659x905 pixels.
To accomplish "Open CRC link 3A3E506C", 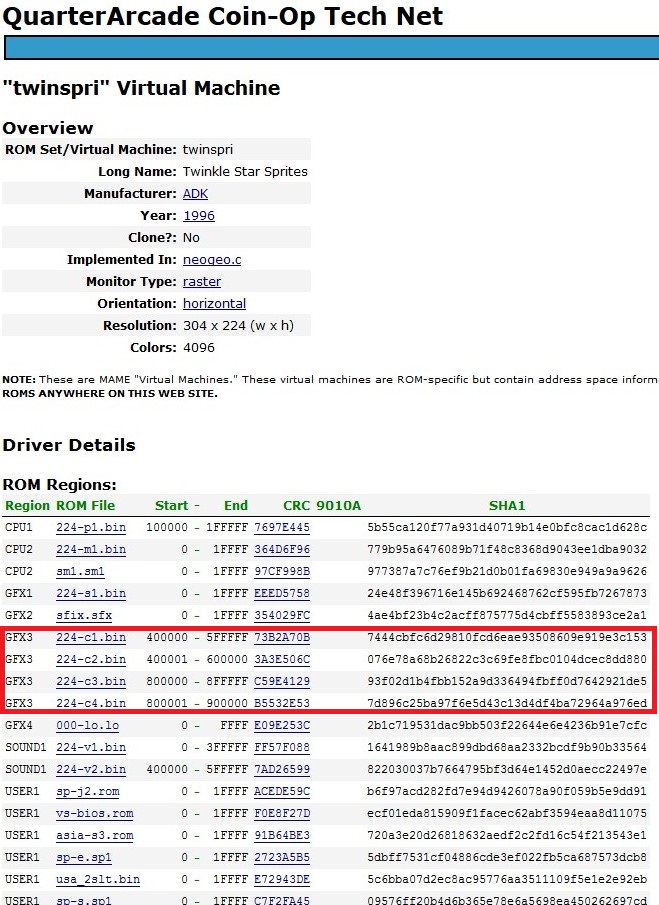I will [x=282, y=659].
